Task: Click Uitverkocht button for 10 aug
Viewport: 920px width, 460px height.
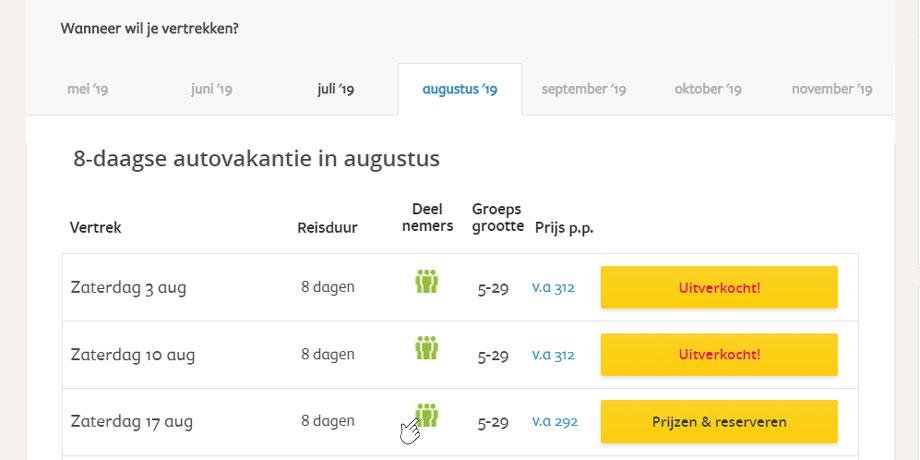Action: [719, 354]
